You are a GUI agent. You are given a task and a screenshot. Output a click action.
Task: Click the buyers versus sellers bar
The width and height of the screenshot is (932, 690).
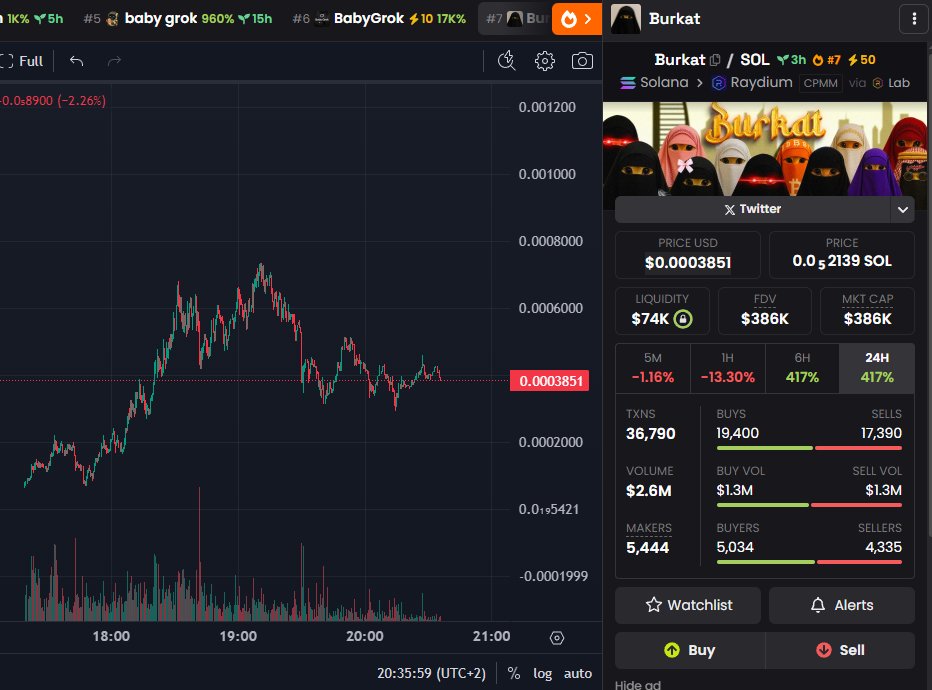[809, 562]
